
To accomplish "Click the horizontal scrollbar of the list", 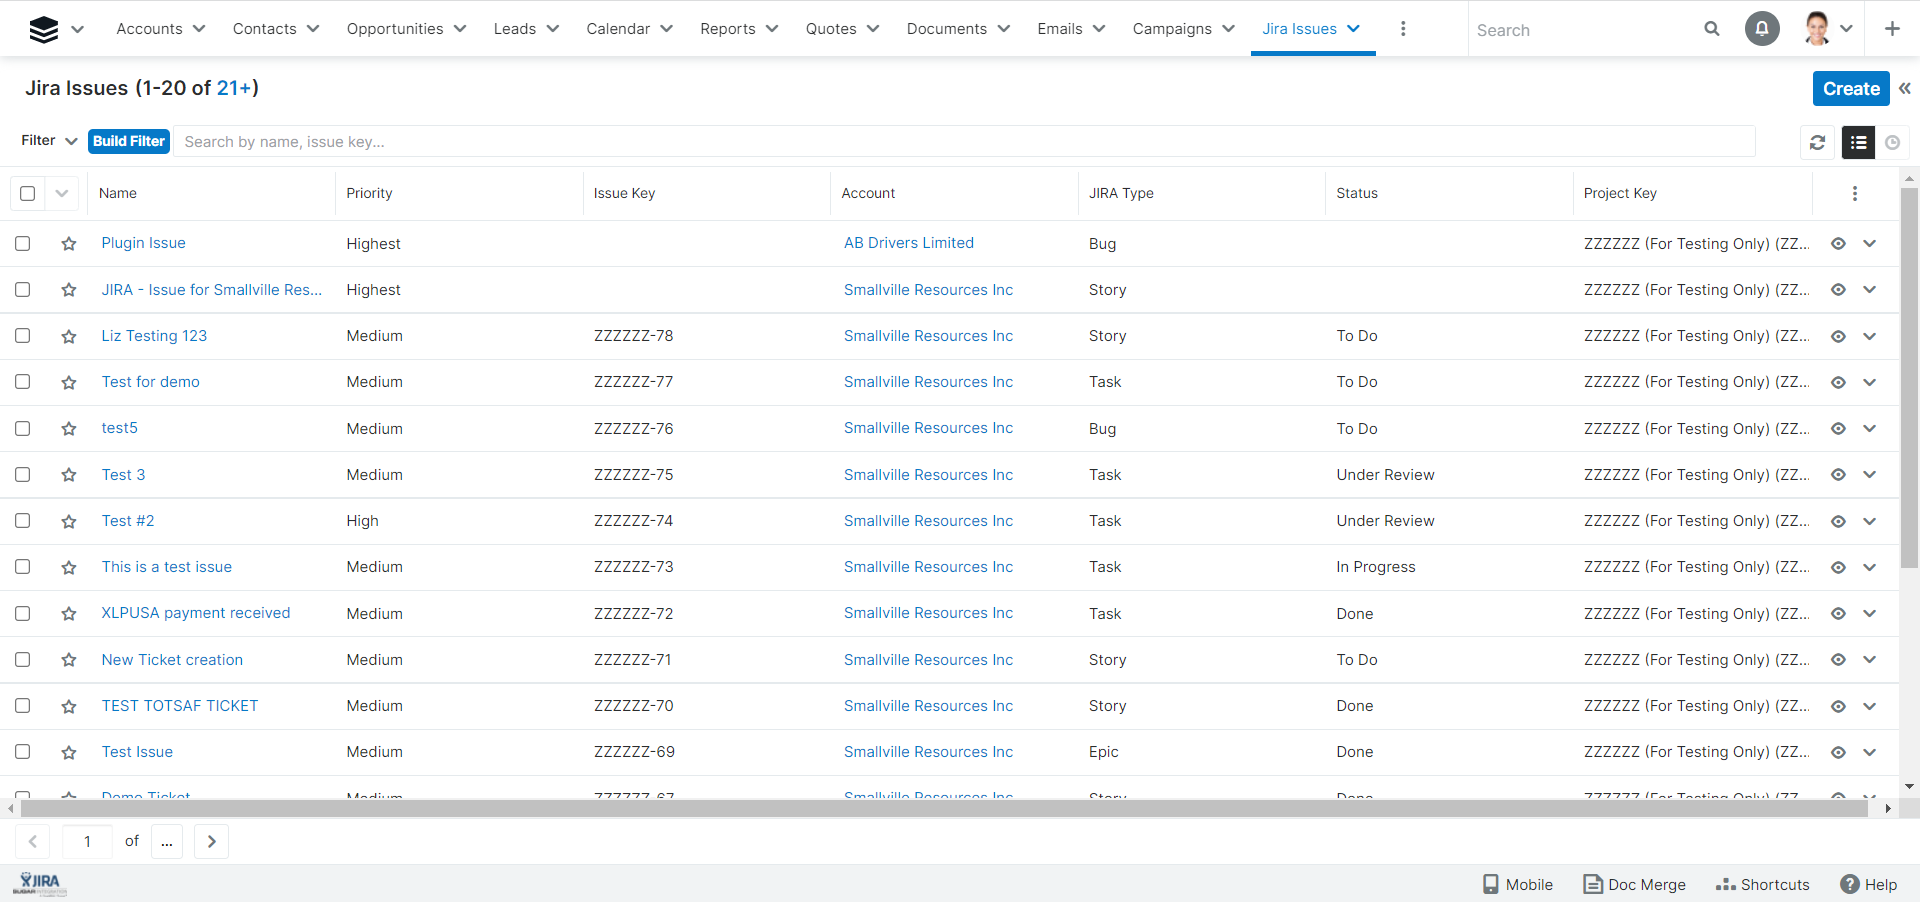I will coord(944,808).
